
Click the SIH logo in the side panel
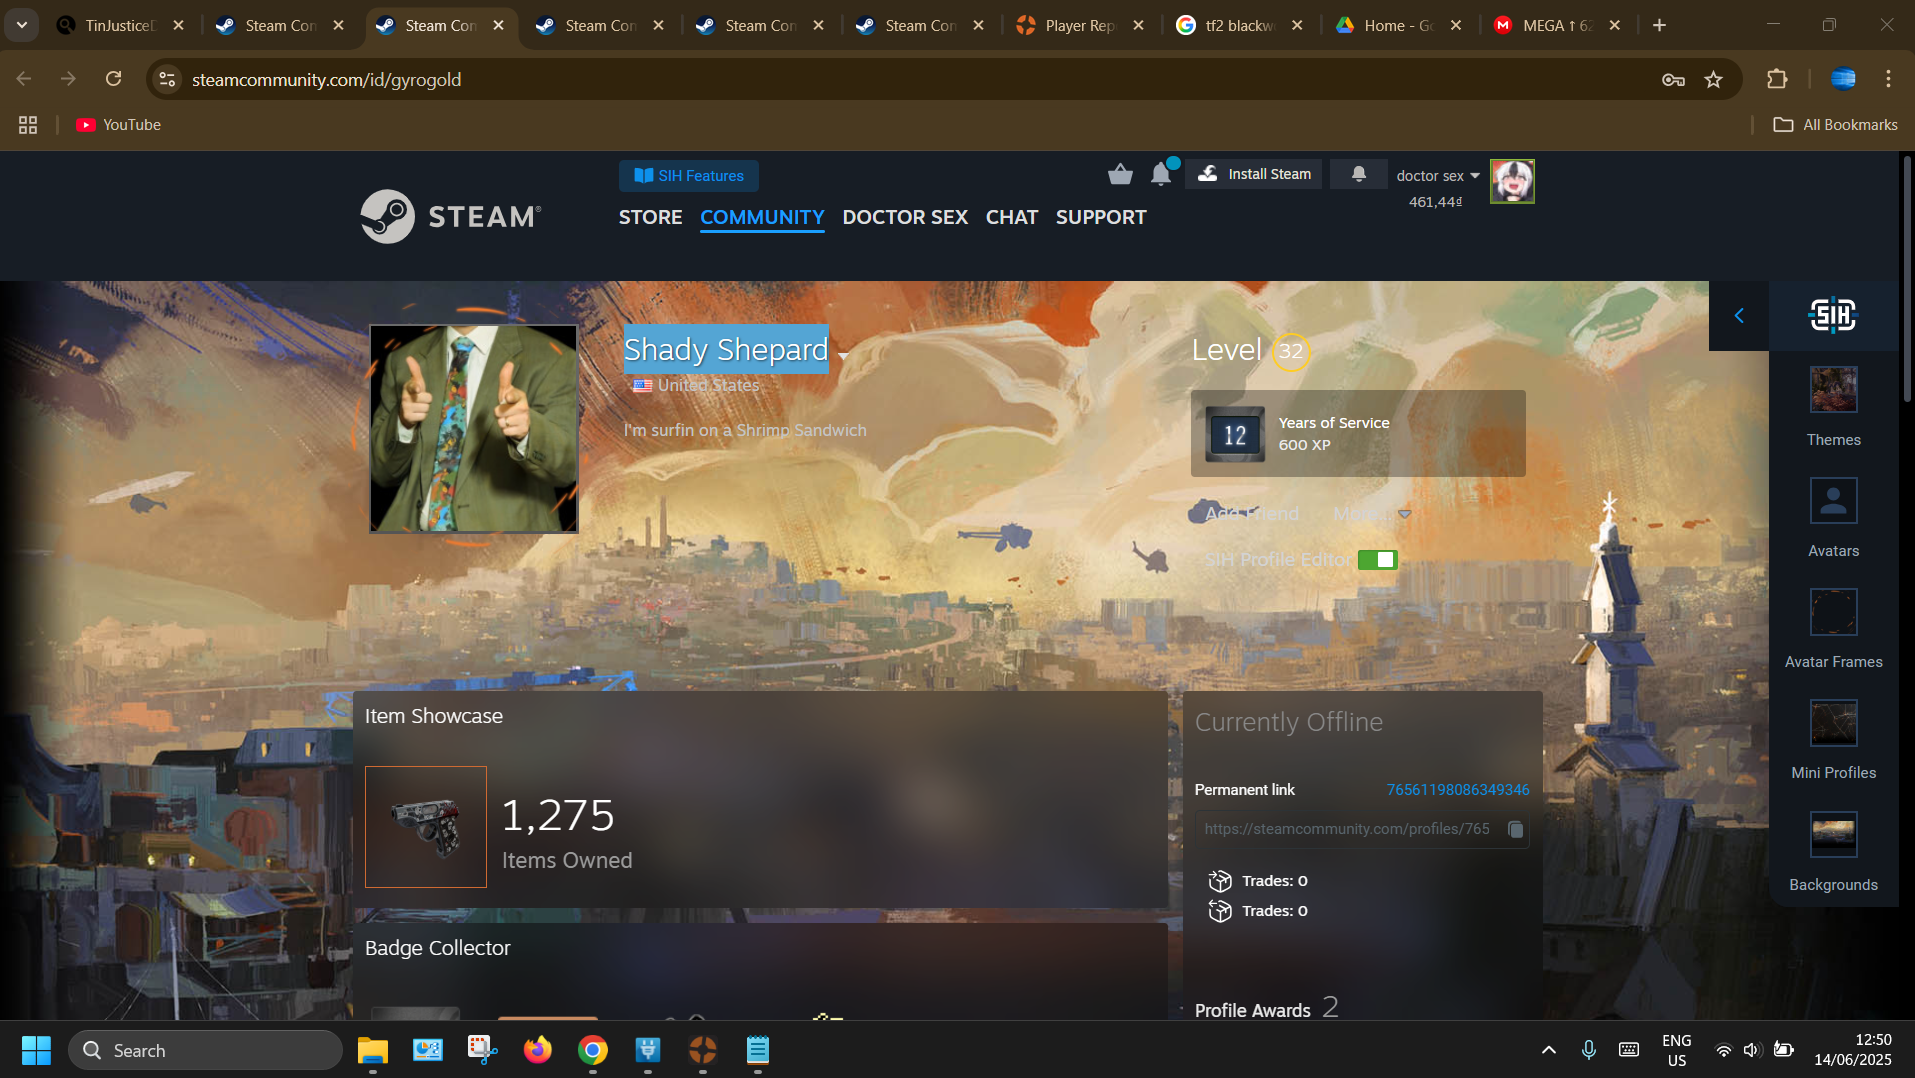coord(1833,315)
